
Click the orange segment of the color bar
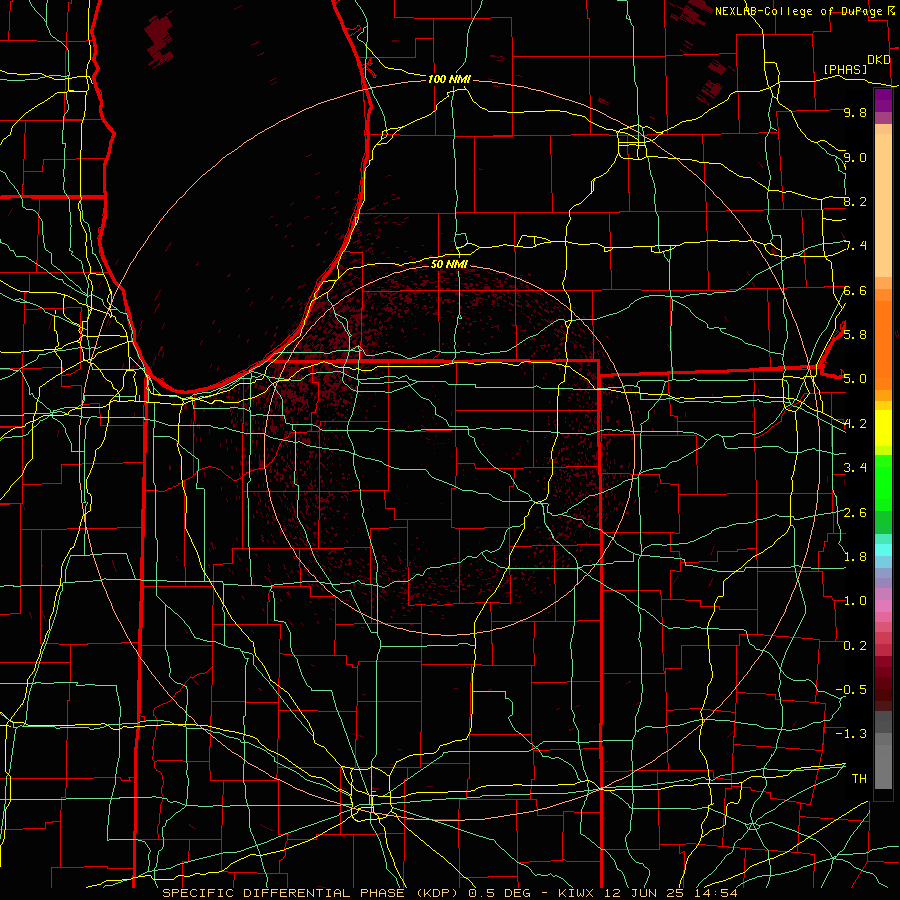click(883, 344)
